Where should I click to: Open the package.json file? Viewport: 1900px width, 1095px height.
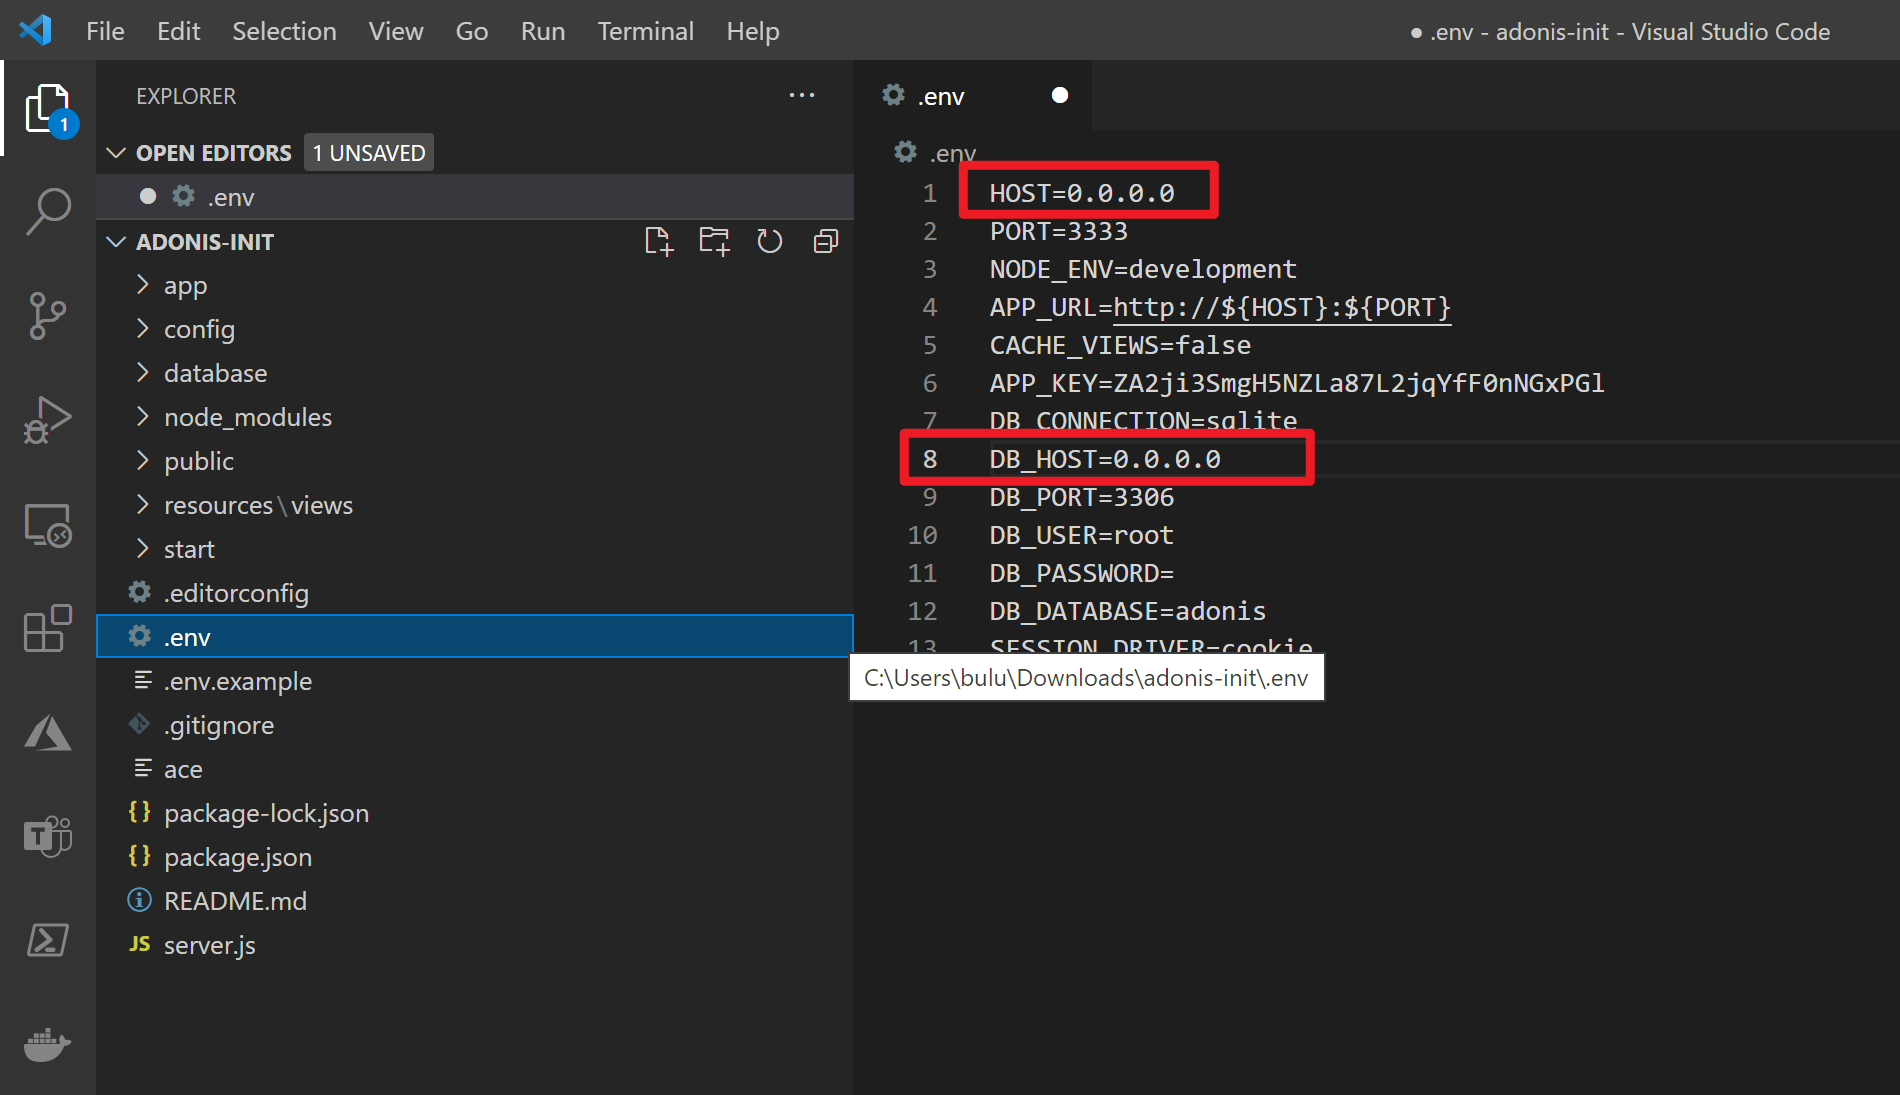(x=238, y=857)
